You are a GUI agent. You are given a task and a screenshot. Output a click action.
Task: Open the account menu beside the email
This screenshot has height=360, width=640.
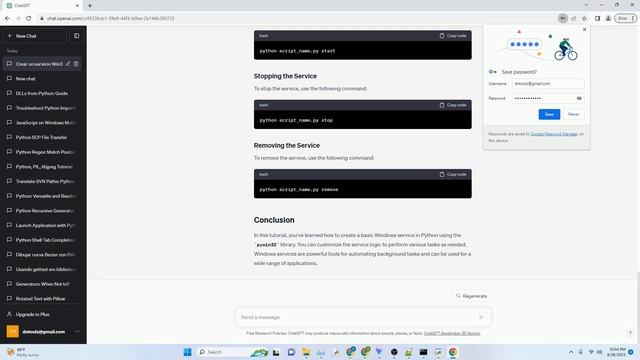pos(77,331)
